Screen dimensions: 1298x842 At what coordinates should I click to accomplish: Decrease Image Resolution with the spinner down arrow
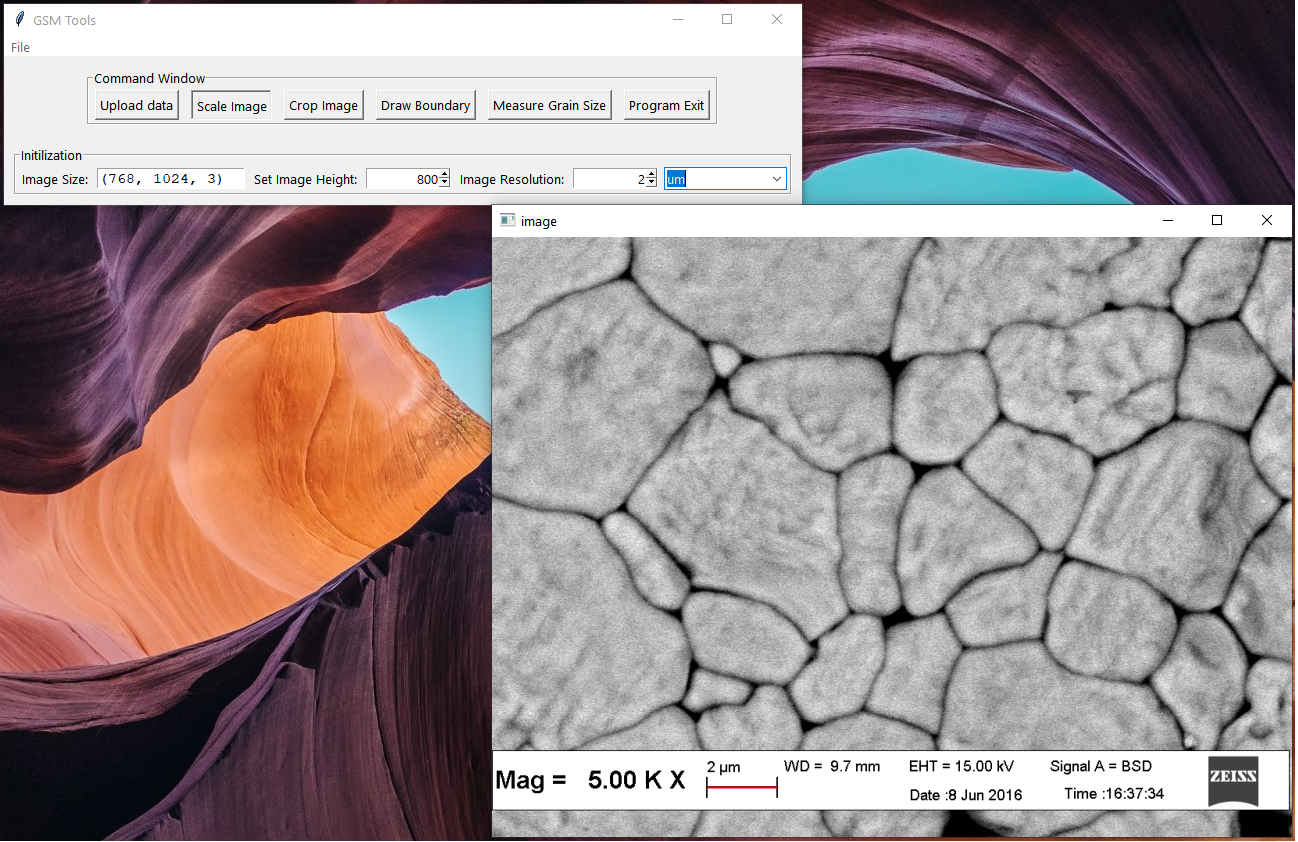[x=652, y=182]
